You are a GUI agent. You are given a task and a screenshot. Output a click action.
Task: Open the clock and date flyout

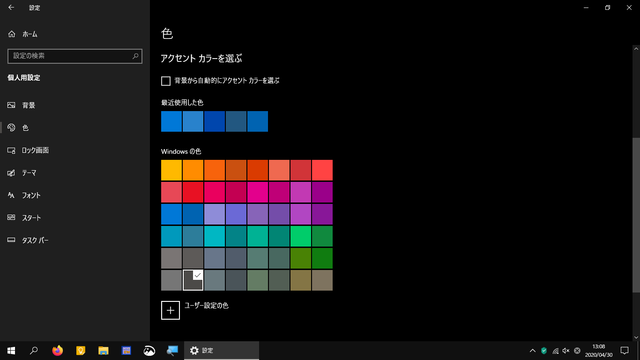coord(599,351)
